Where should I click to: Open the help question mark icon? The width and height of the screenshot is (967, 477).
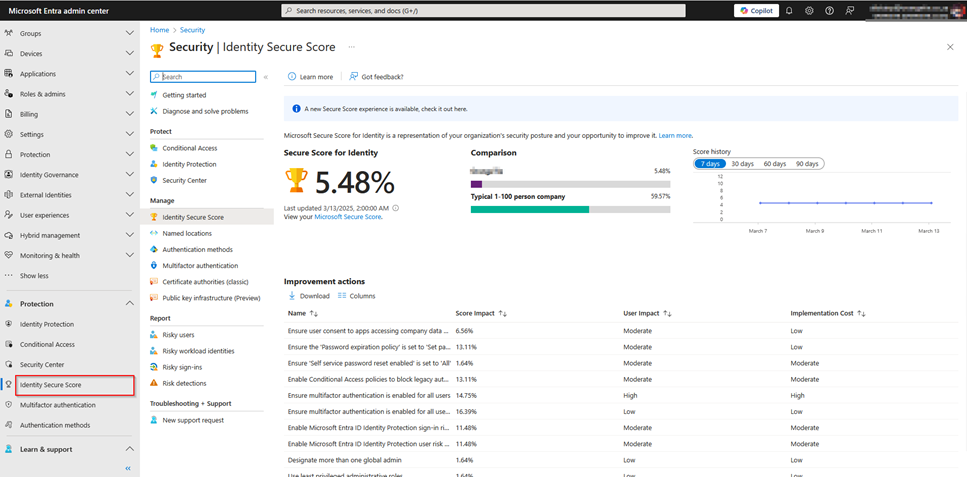[x=829, y=10]
